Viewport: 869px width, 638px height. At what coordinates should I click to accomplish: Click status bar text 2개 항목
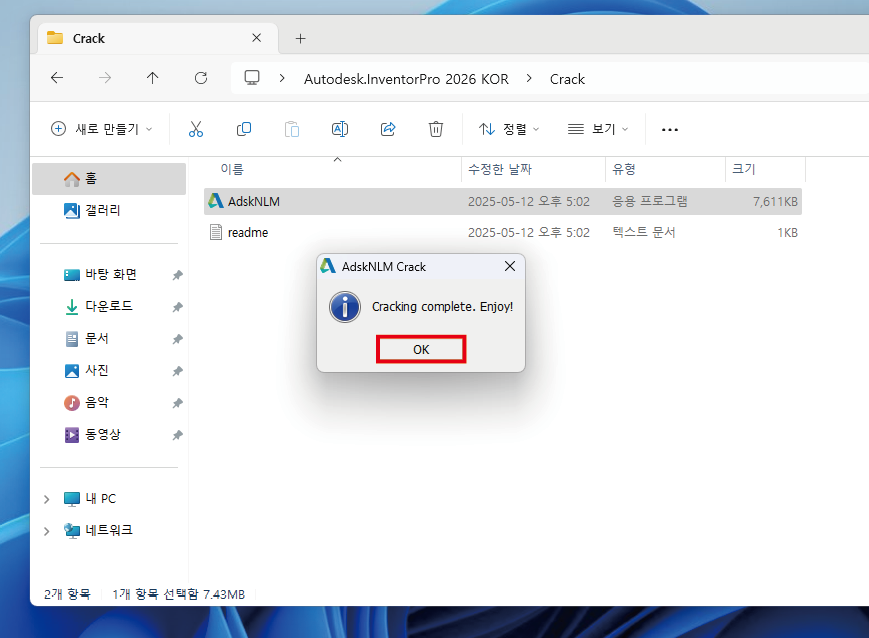click(67, 594)
